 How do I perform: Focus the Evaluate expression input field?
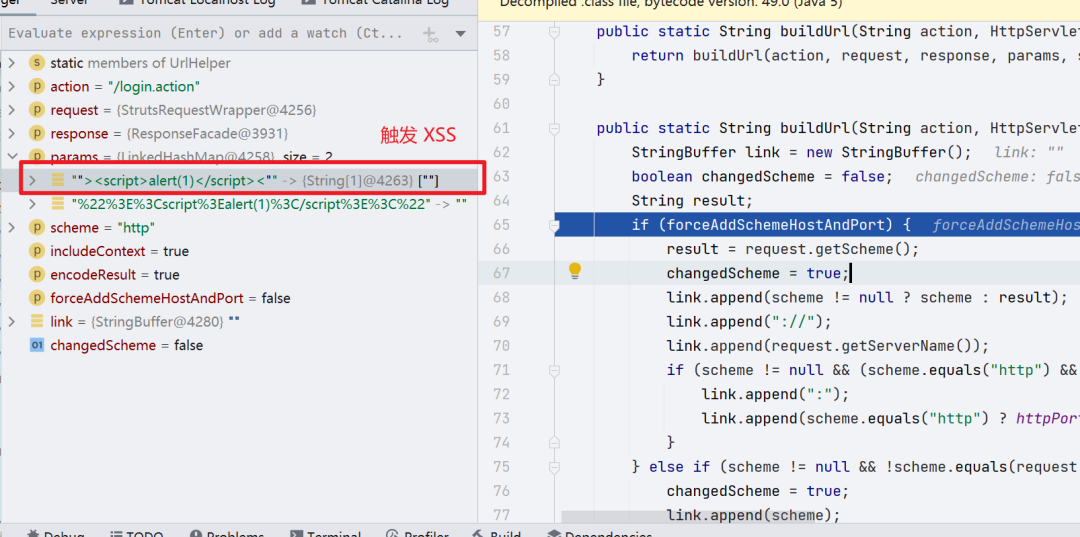205,33
